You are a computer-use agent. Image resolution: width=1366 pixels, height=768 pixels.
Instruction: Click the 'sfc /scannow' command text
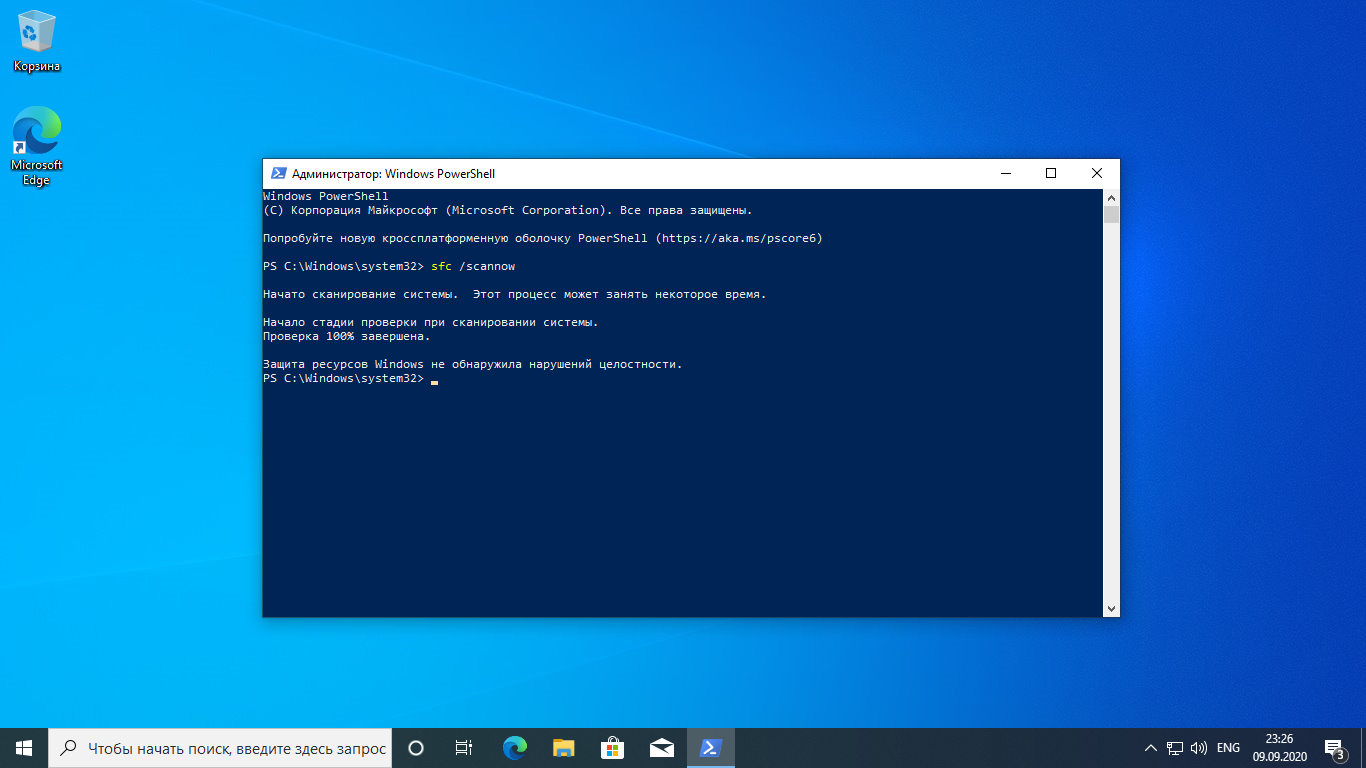coord(473,267)
